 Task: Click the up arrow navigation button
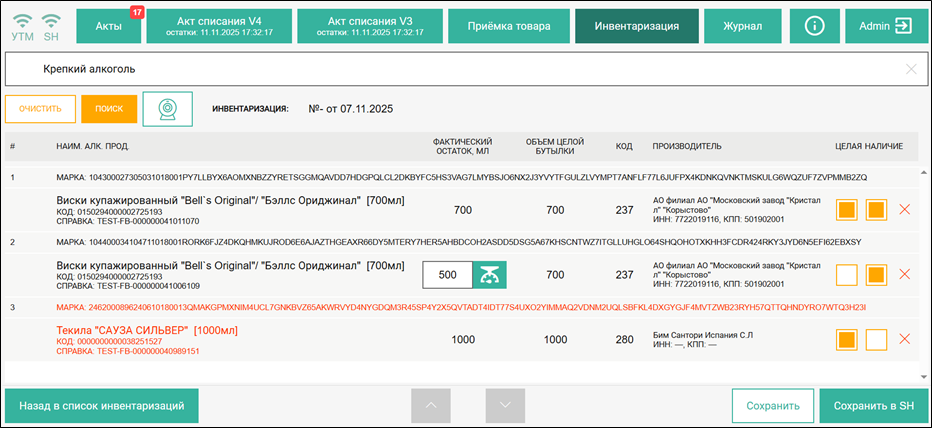(432, 405)
